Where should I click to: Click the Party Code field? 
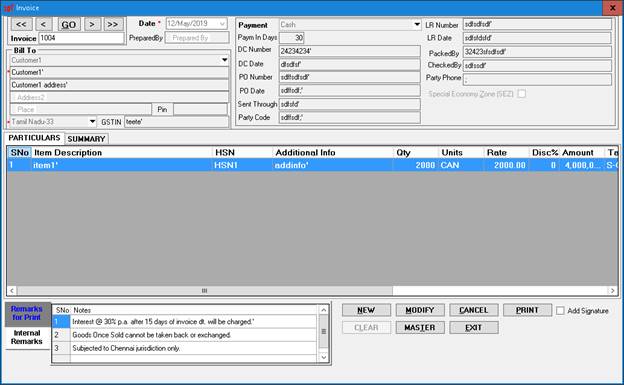(349, 117)
